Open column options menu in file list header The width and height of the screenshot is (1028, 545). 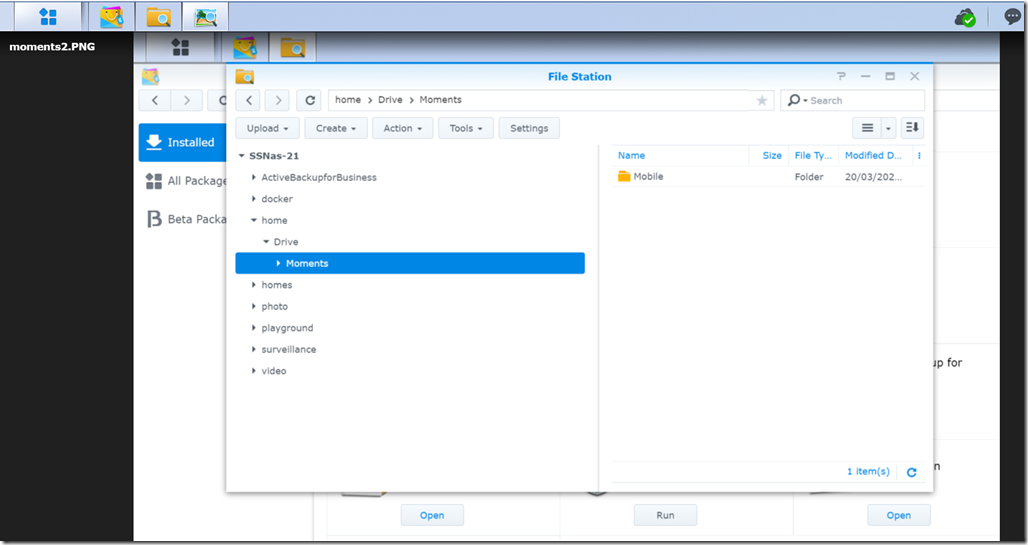(919, 155)
